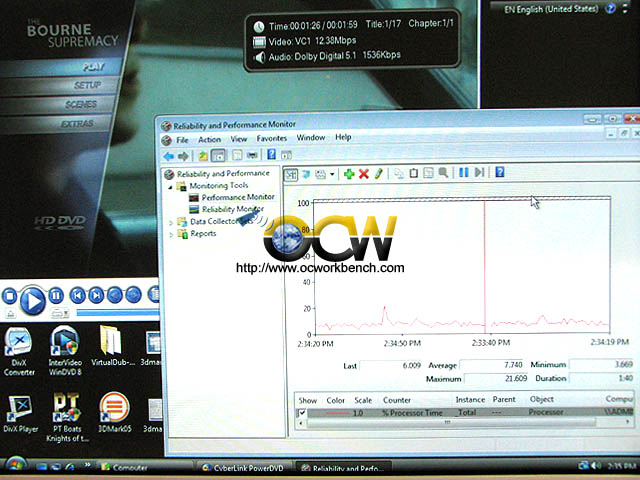Click PowerDVD large play button
The image size is (640, 480).
(x=33, y=300)
